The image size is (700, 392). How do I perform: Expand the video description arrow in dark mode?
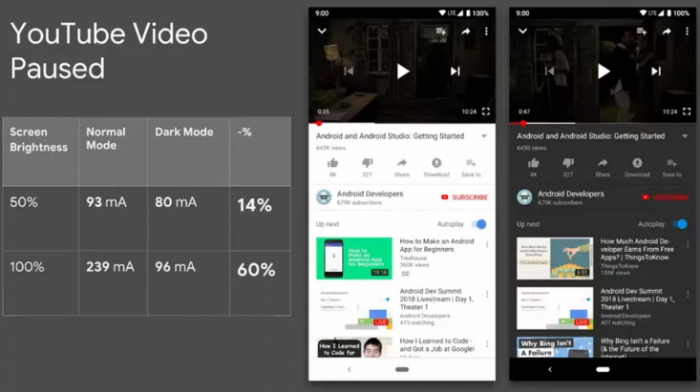pyautogui.click(x=685, y=136)
